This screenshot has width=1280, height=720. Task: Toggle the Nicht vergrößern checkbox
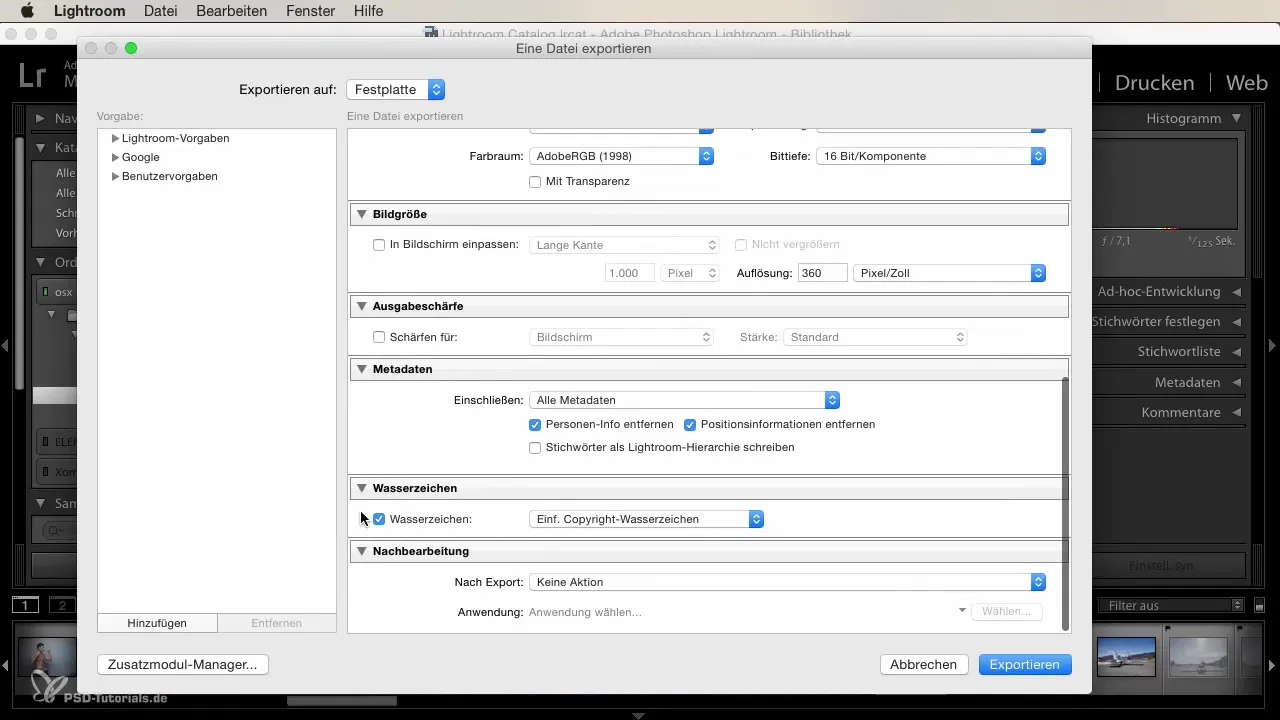tap(741, 245)
